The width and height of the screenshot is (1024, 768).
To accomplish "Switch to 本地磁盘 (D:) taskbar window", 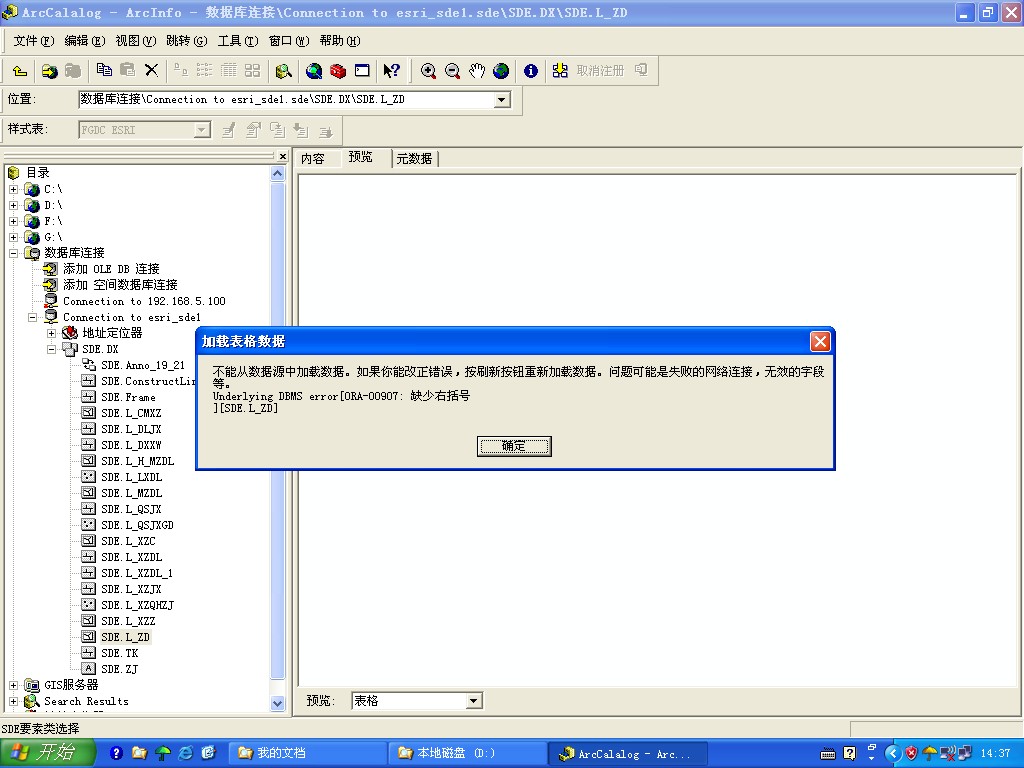I will click(x=466, y=753).
